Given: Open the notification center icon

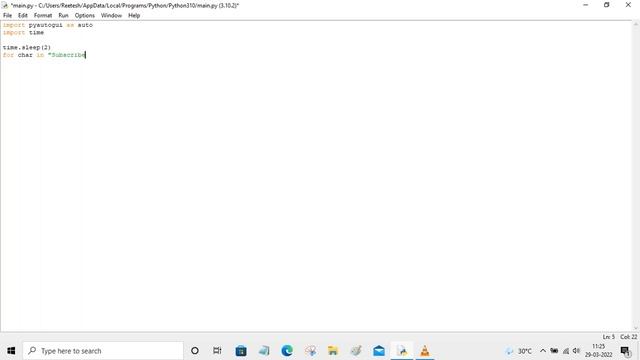Looking at the screenshot, I should (625, 351).
